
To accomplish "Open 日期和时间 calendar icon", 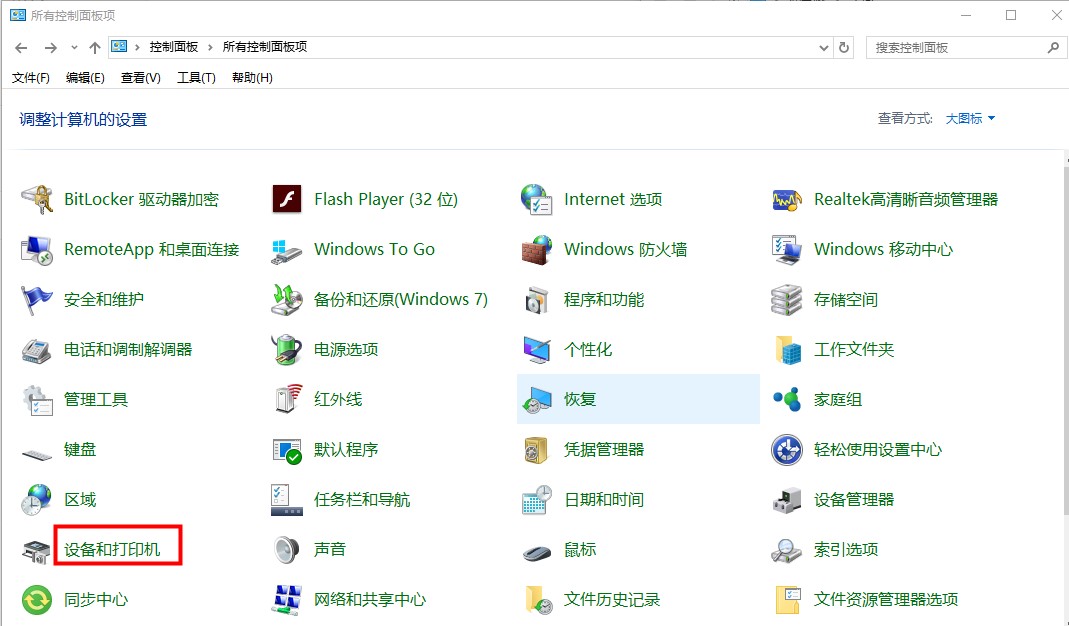I will 537,500.
